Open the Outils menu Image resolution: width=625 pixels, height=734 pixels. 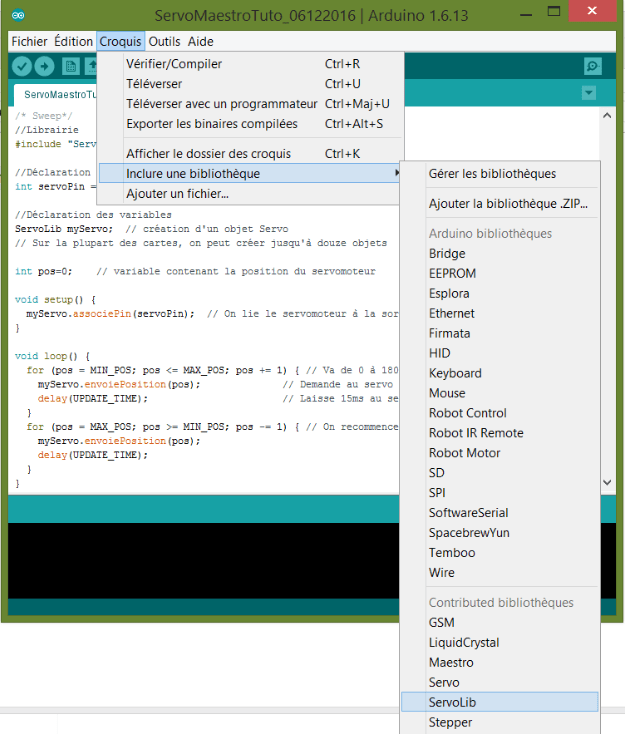[x=164, y=42]
